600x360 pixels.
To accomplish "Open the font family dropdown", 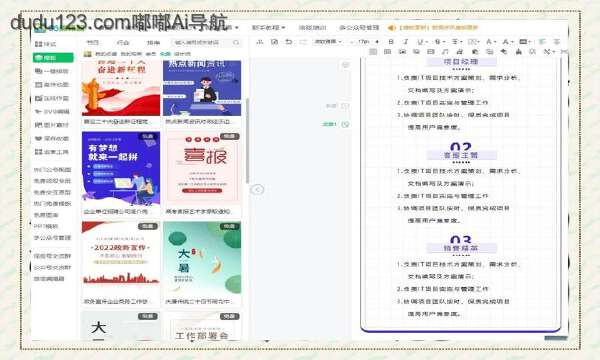I will [x=328, y=42].
